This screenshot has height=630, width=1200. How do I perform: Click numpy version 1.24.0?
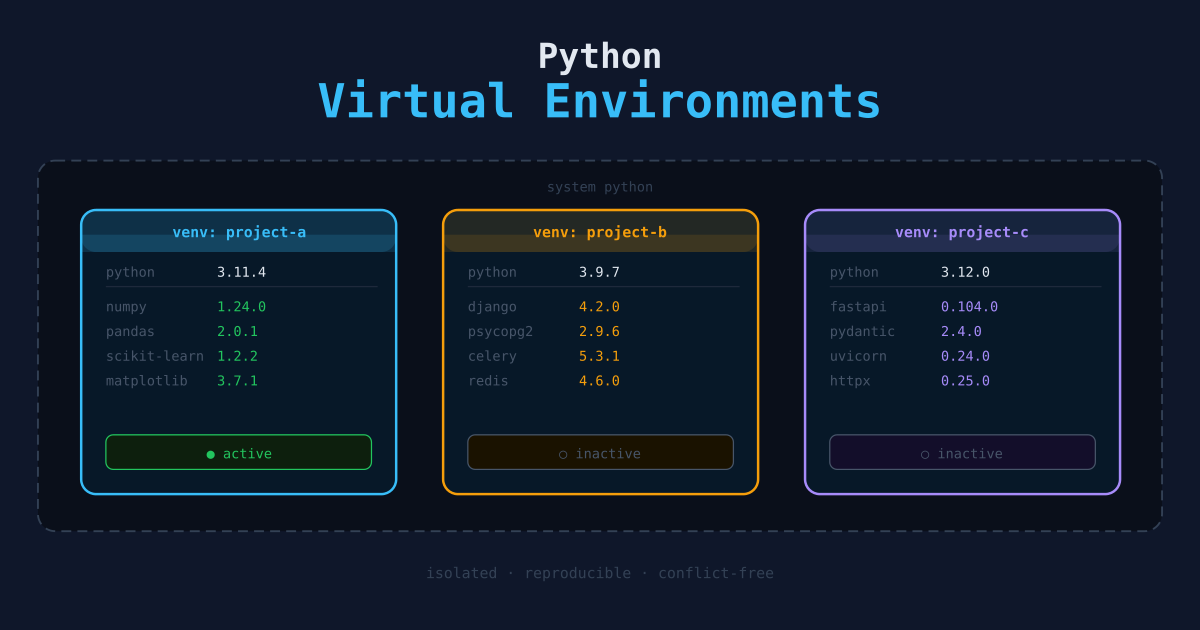242,307
